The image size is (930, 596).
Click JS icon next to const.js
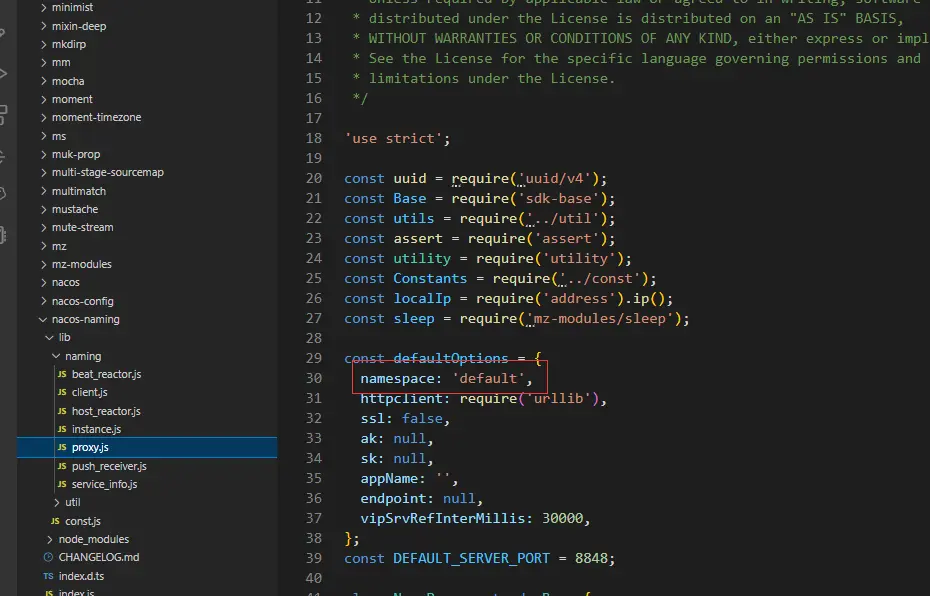(55, 521)
